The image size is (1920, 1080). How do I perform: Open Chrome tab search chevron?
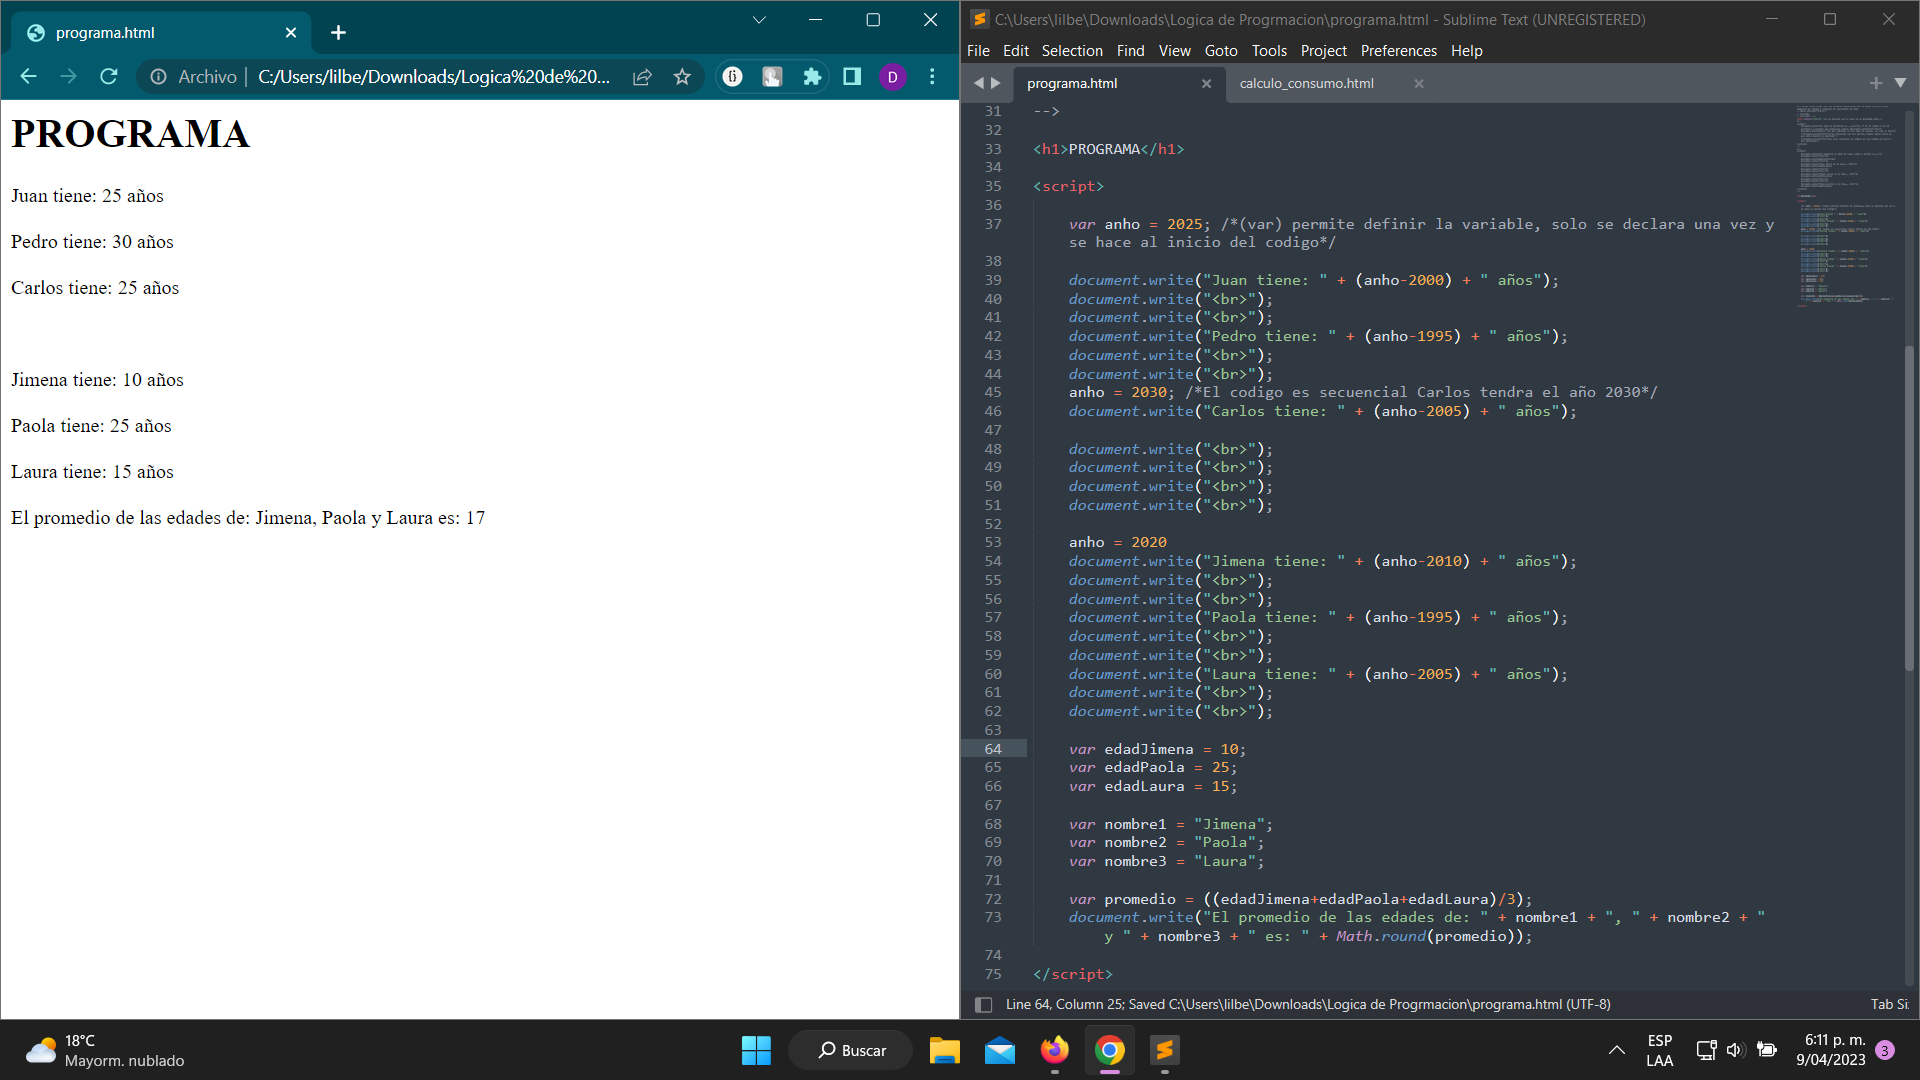pos(759,20)
